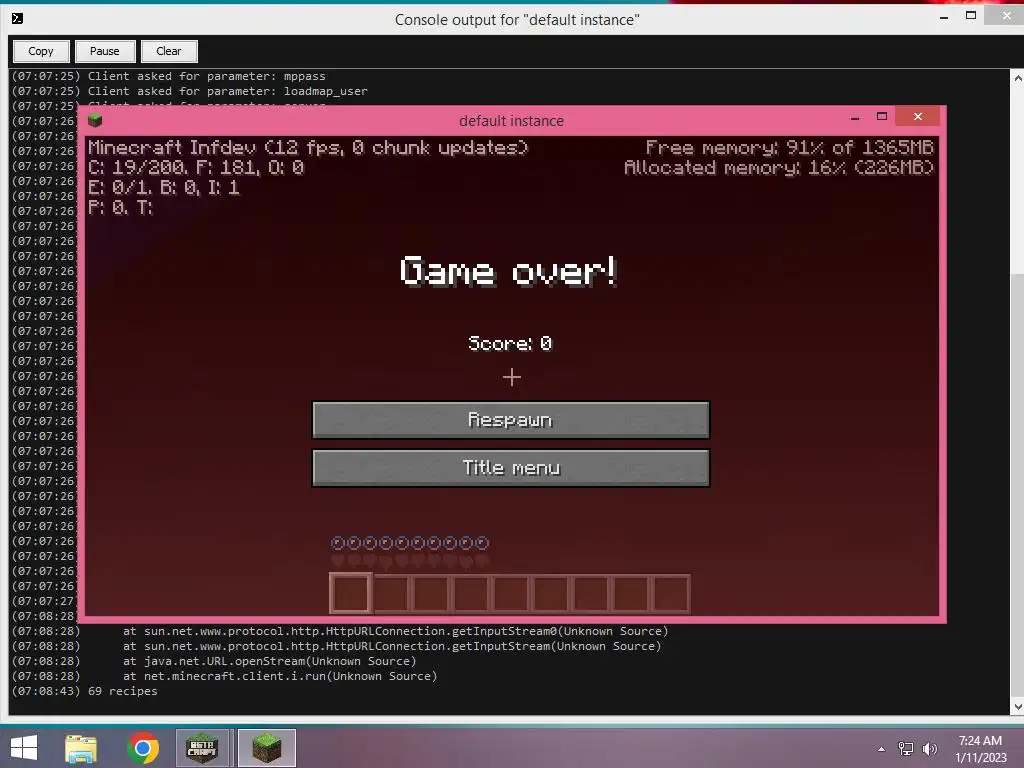Open the volume speaker tray icon
The height and width of the screenshot is (768, 1024).
pyautogui.click(x=929, y=749)
